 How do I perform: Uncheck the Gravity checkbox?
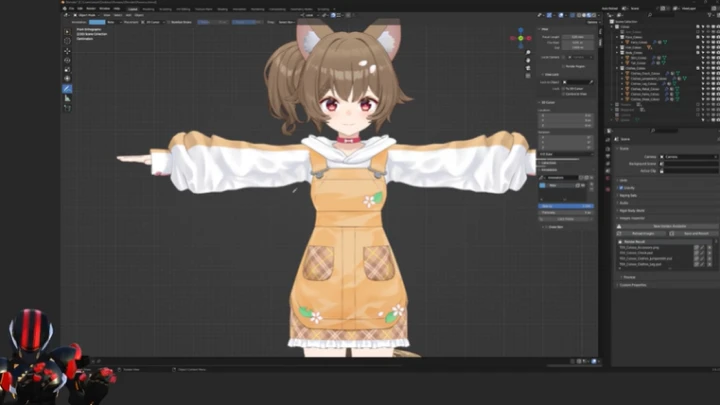[x=621, y=188]
